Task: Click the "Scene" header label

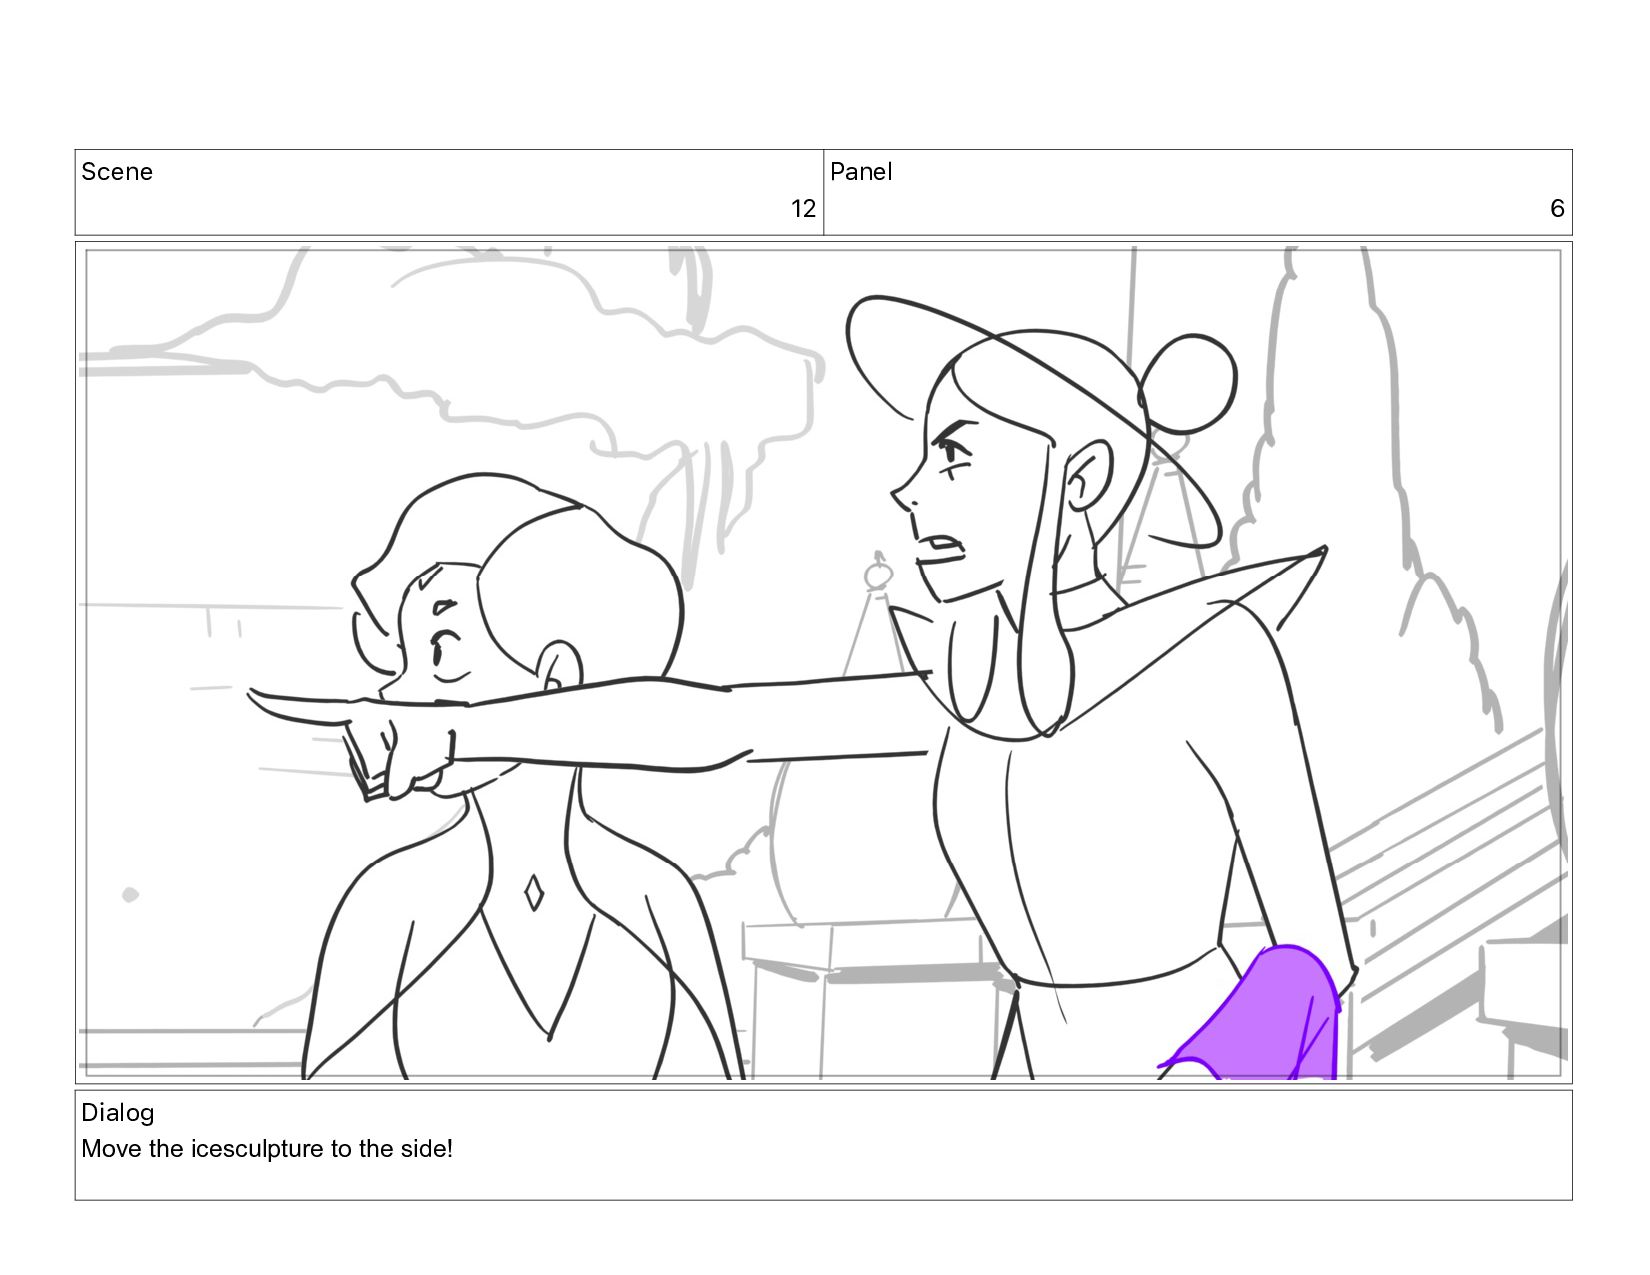Action: 117,172
